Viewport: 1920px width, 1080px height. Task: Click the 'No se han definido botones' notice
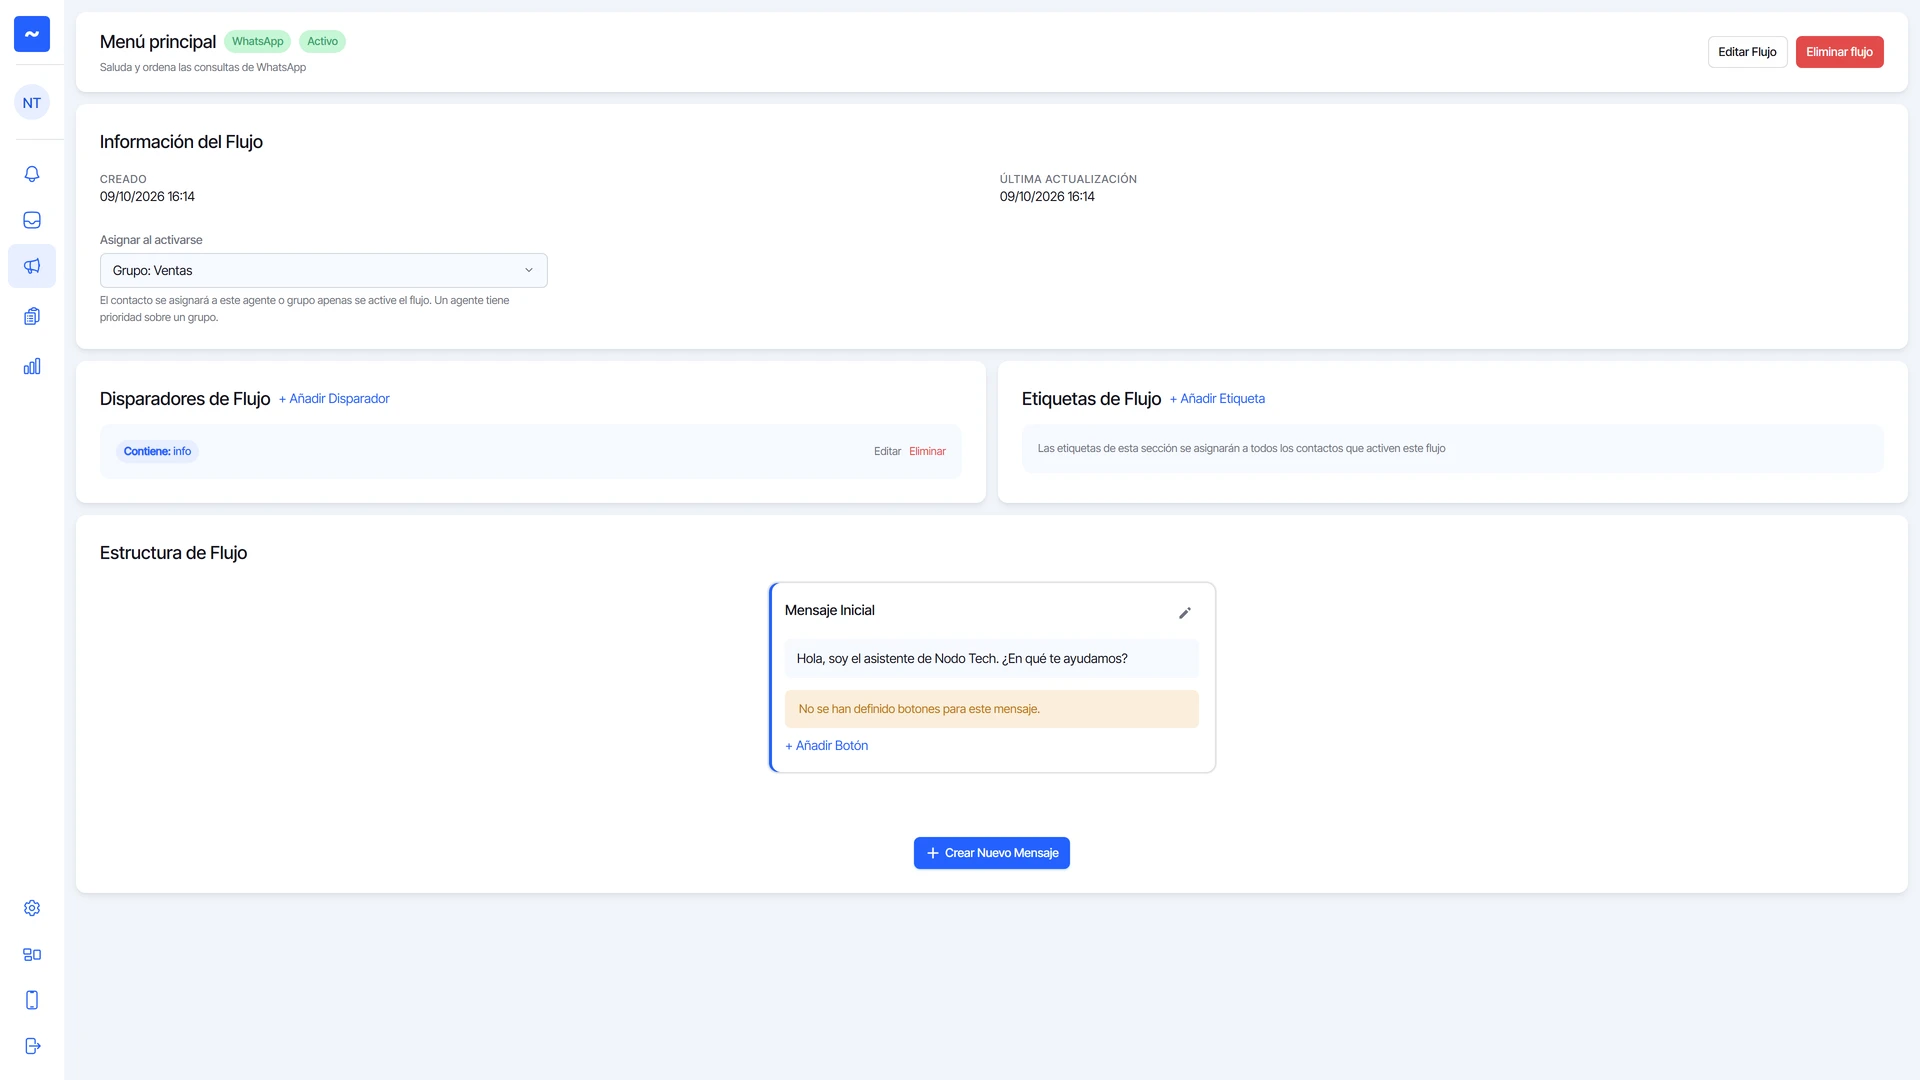(991, 709)
